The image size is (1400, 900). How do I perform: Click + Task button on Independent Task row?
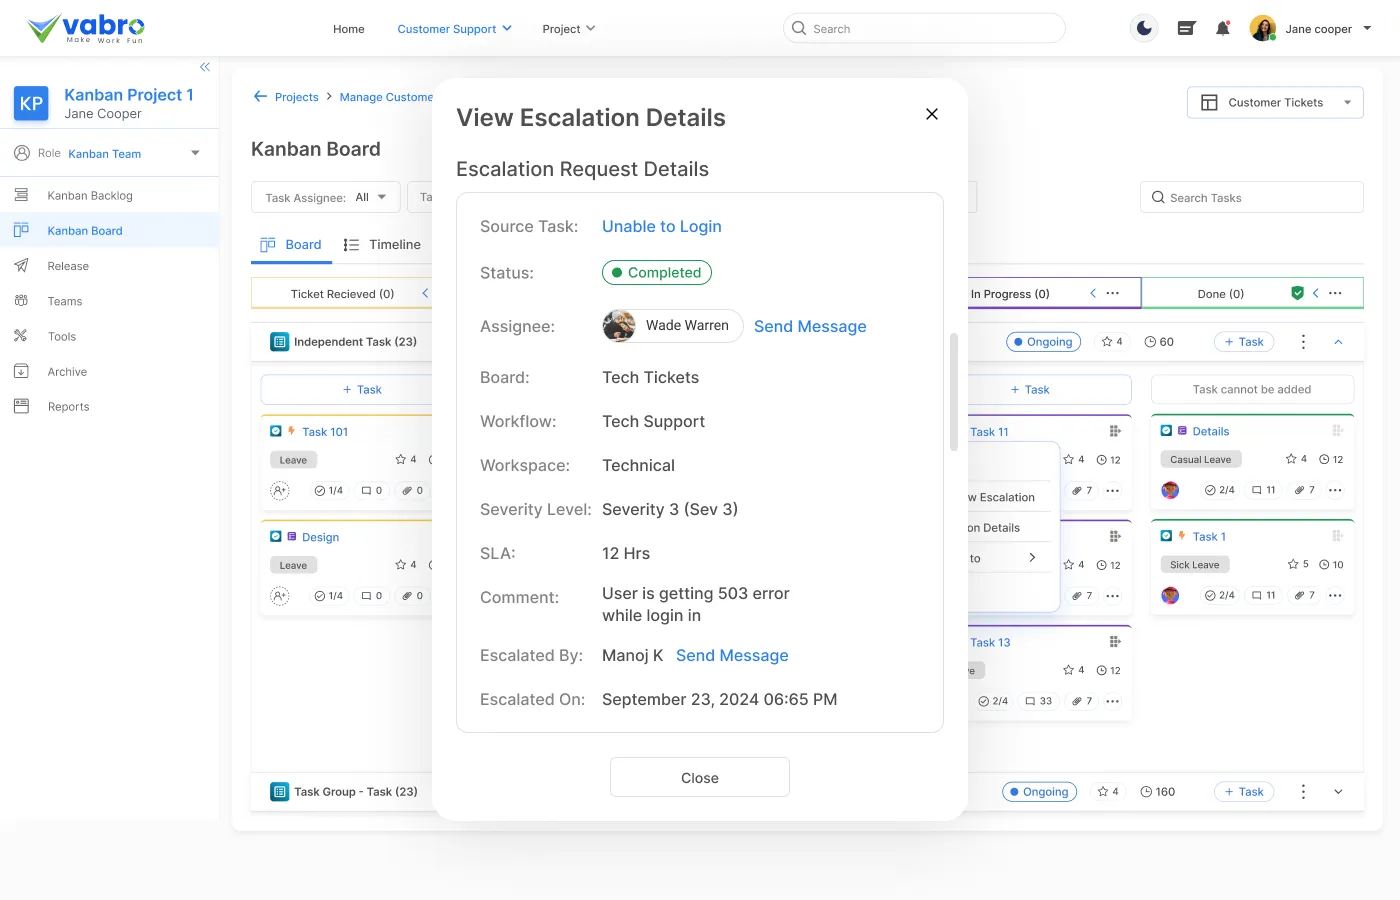pos(1245,342)
